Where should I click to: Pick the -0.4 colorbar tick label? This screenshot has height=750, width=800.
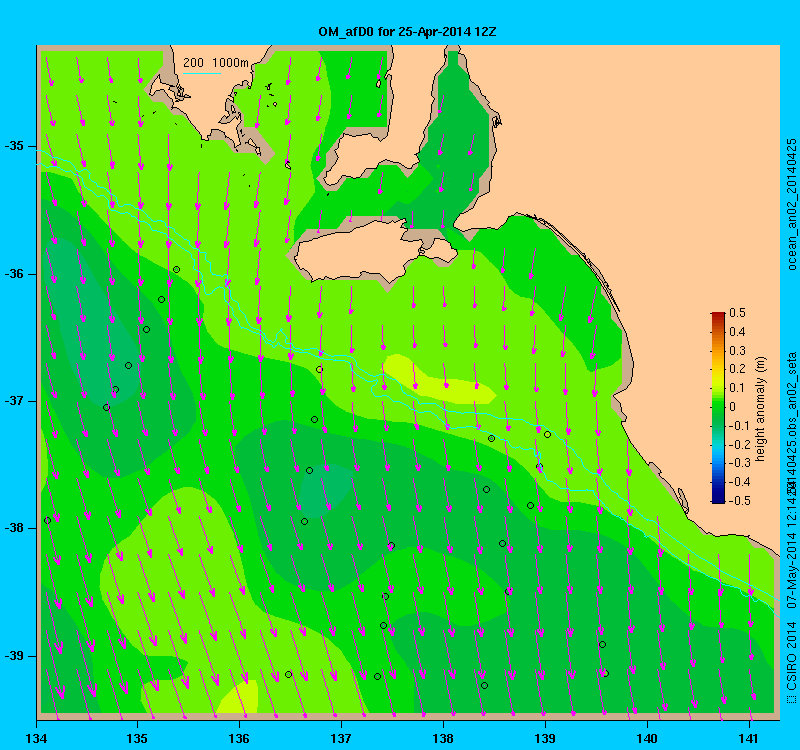739,482
